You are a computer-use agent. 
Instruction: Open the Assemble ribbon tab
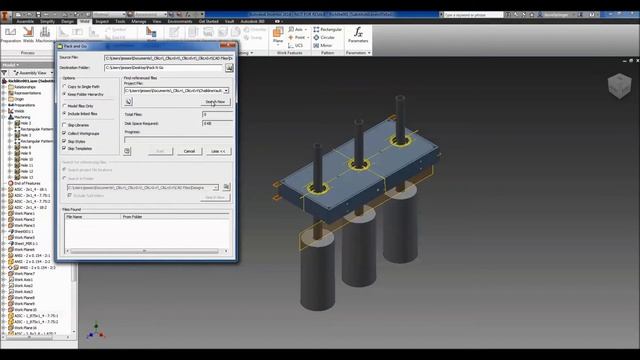[x=25, y=21]
